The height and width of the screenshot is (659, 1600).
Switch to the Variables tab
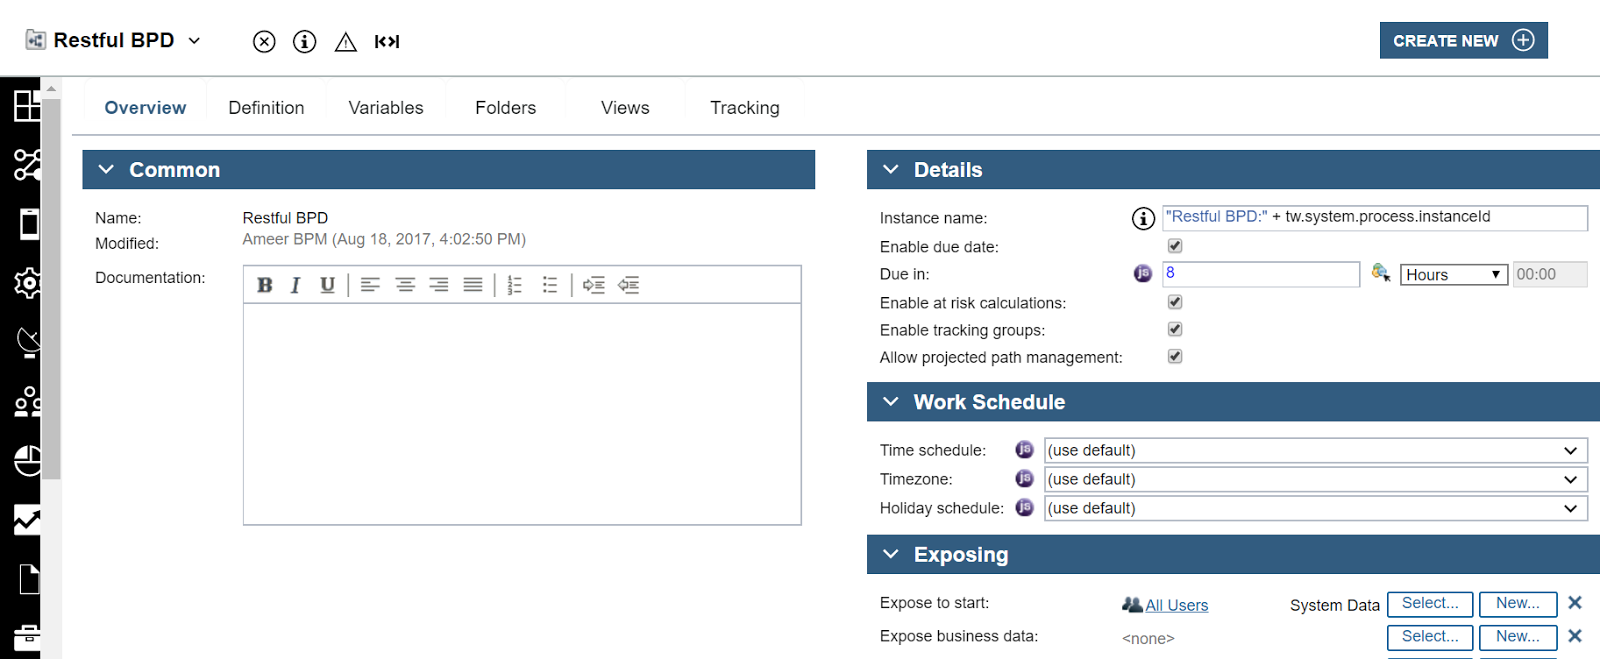tap(386, 107)
